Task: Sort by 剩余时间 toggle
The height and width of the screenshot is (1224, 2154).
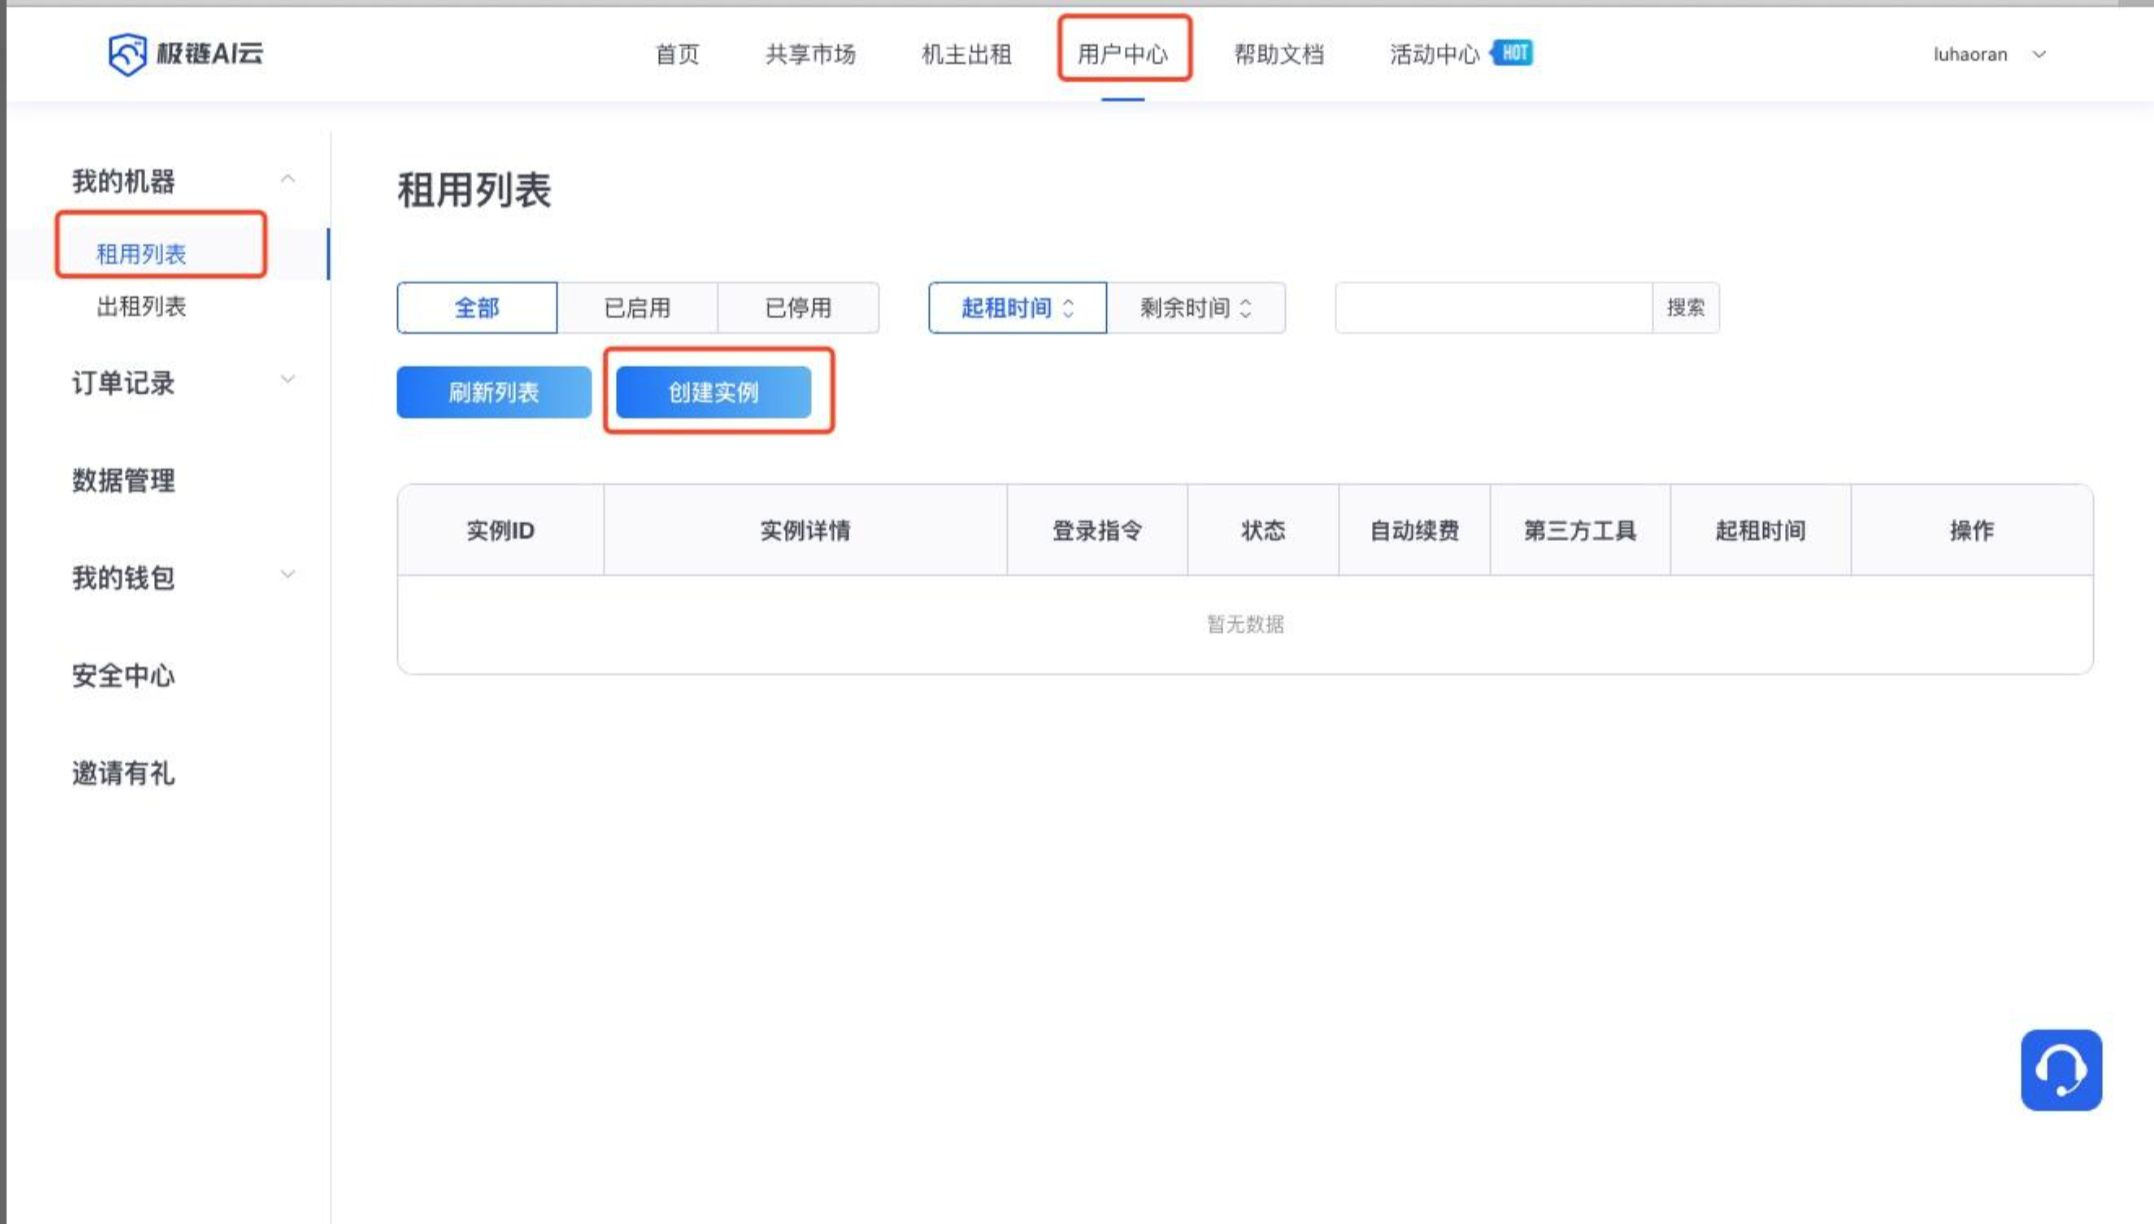Action: click(1196, 308)
